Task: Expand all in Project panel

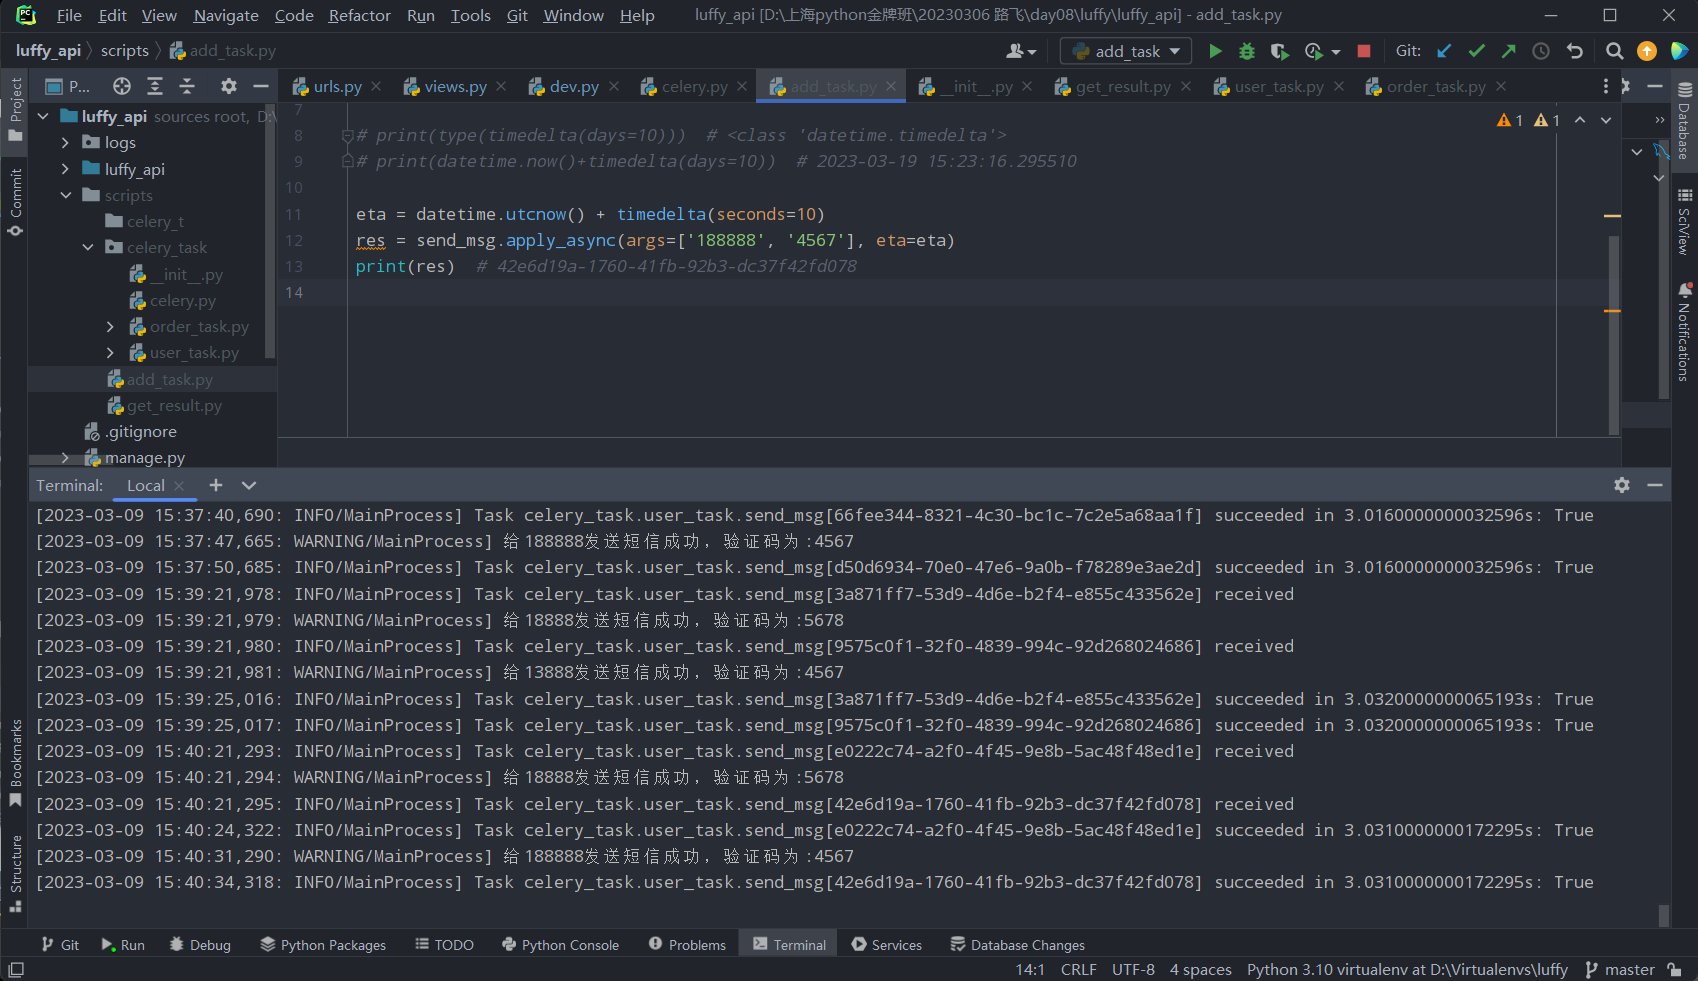Action: point(154,86)
